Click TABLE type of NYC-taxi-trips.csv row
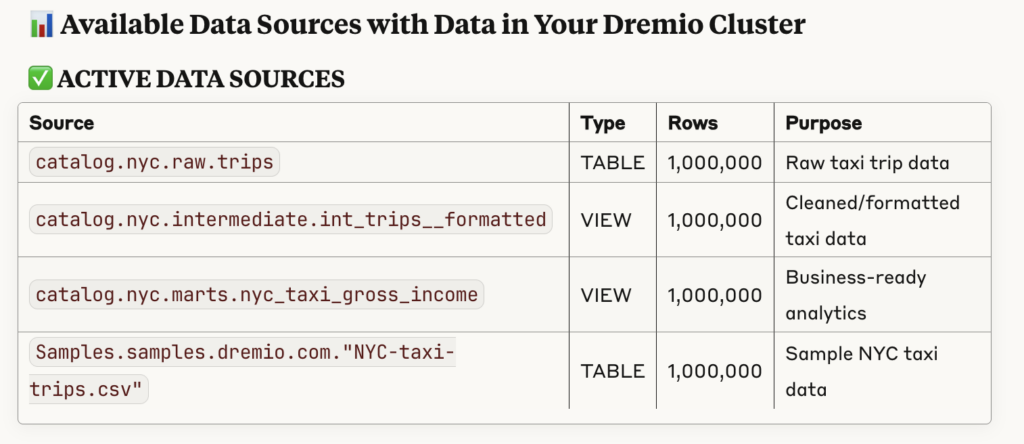Viewport: 1024px width, 444px height. pos(613,372)
